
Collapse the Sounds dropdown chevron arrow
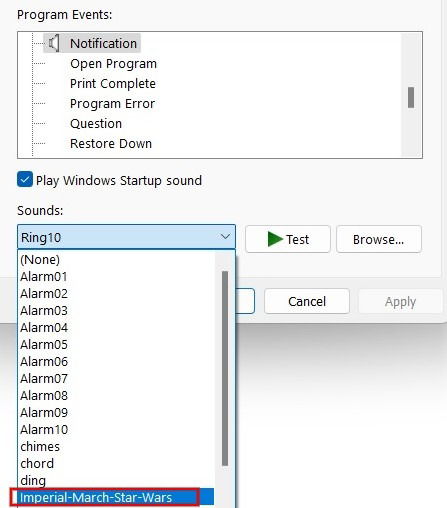point(225,237)
